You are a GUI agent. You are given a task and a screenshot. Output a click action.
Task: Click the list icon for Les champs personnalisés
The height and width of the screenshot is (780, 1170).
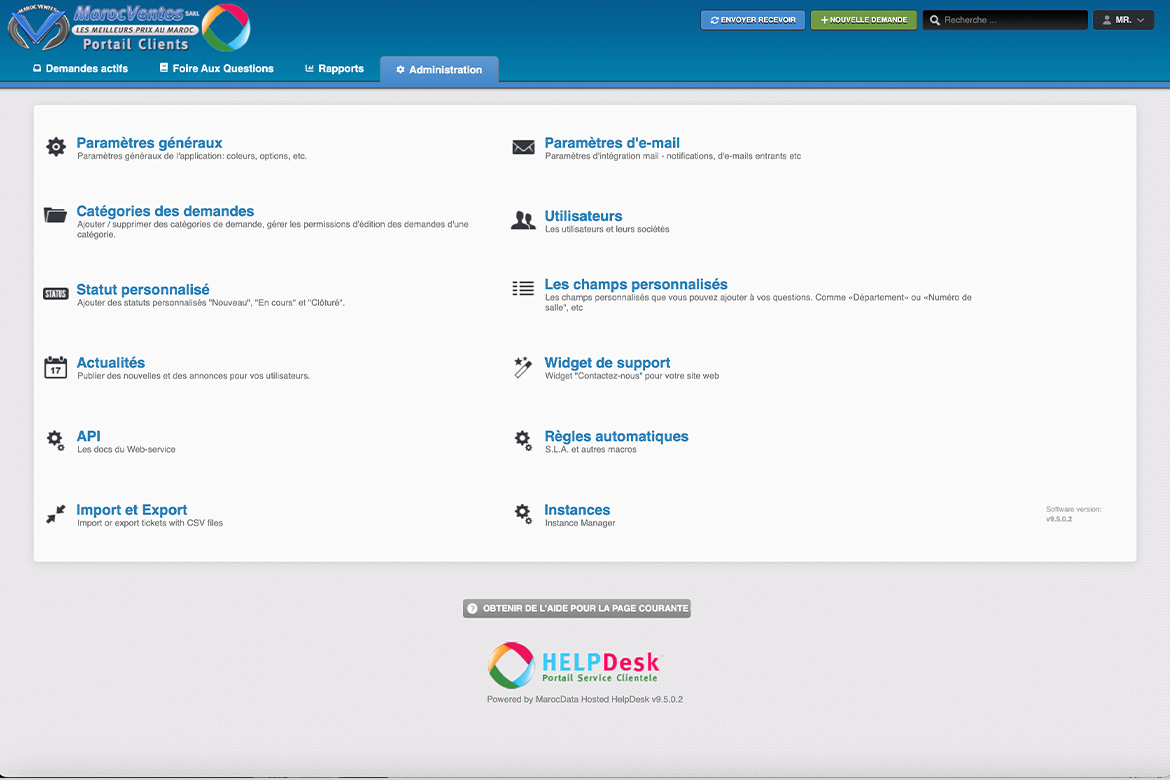[523, 289]
